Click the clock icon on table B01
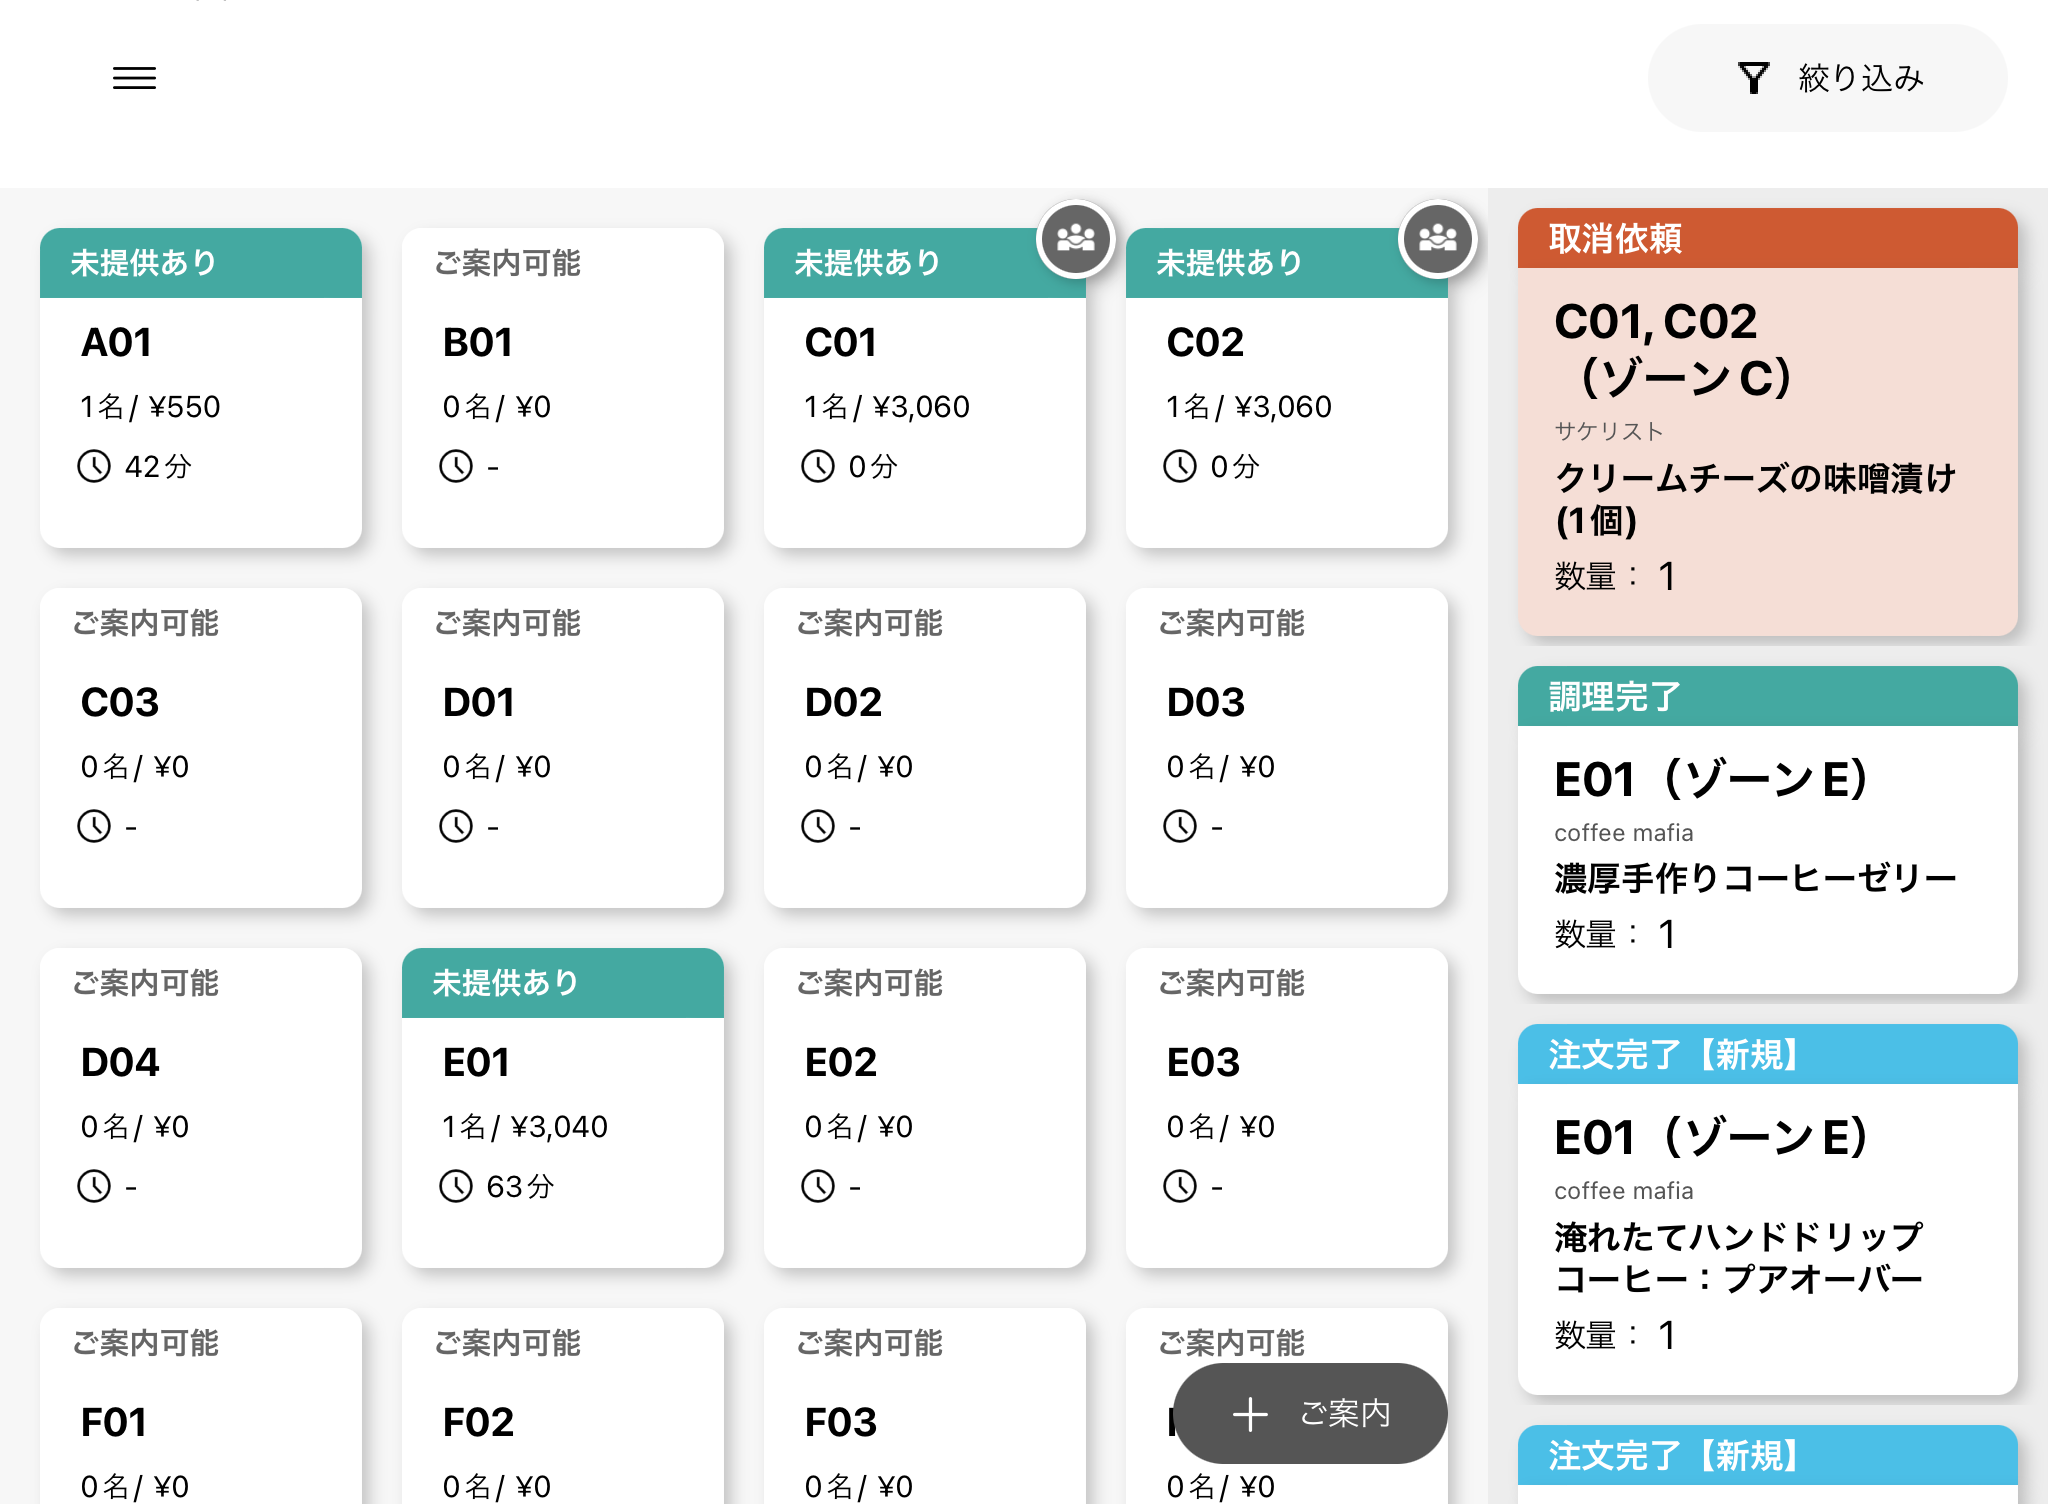The height and width of the screenshot is (1504, 2048). tap(456, 466)
